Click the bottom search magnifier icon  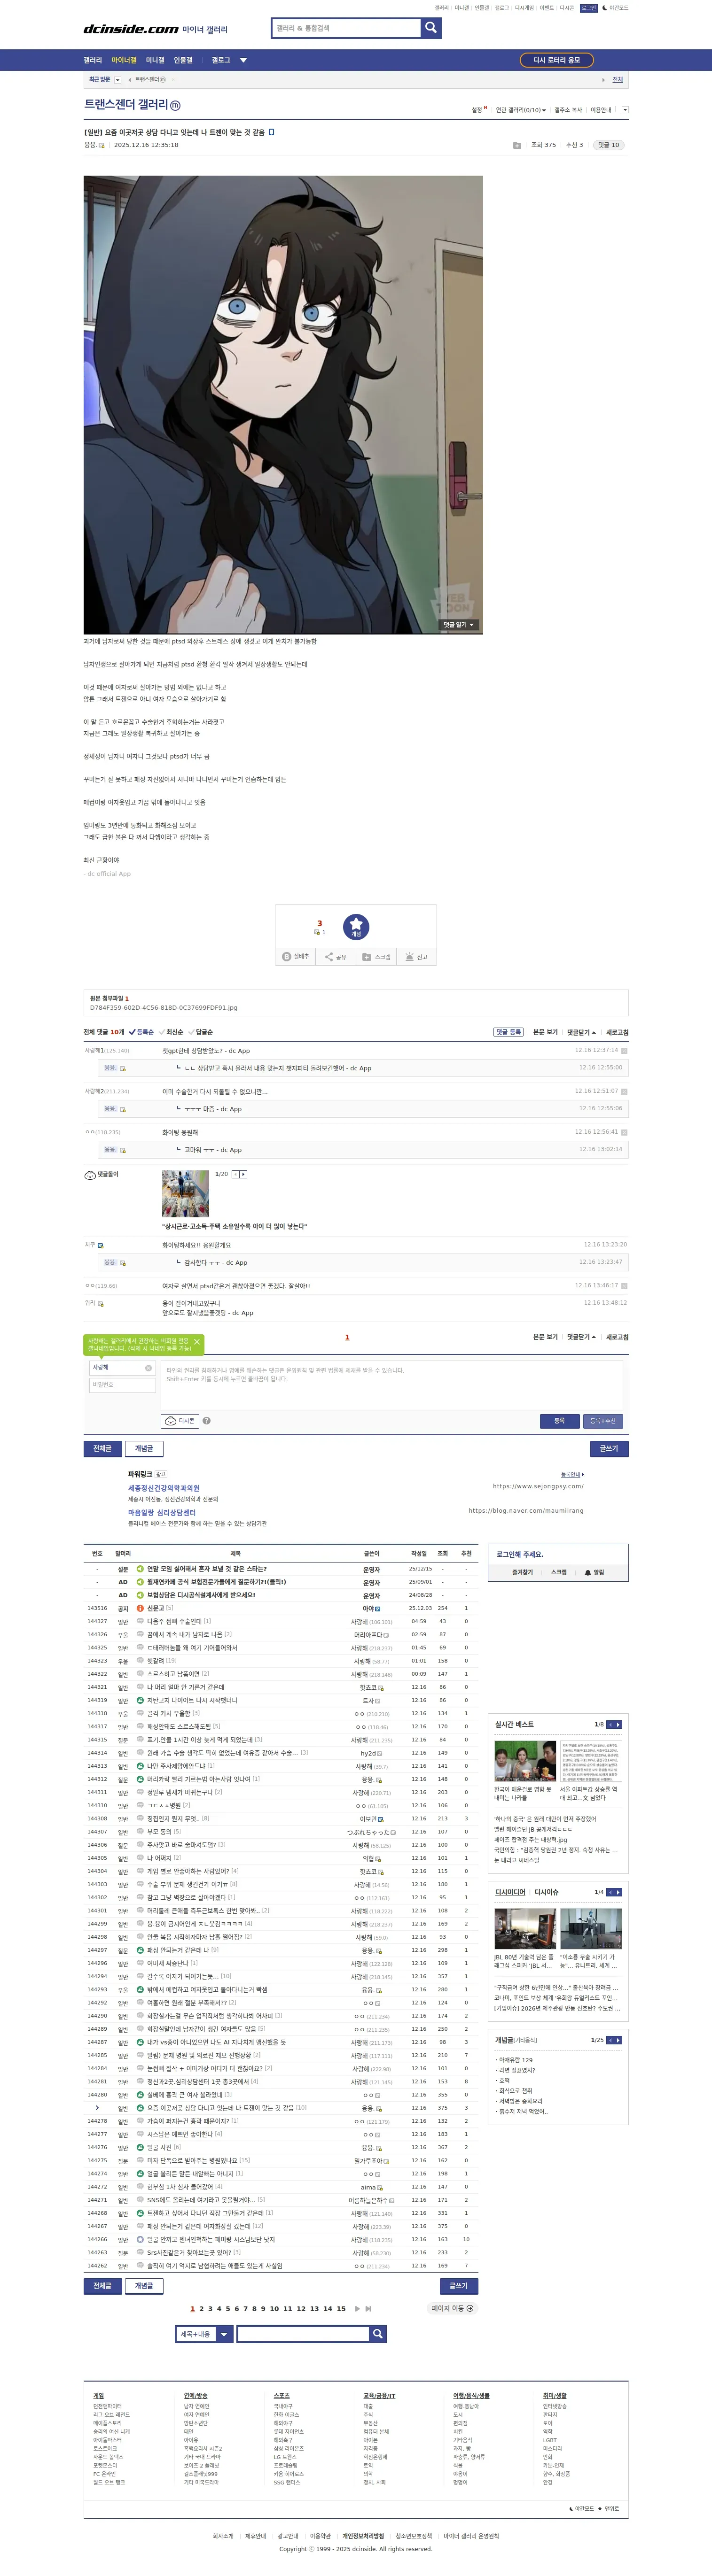click(378, 2334)
